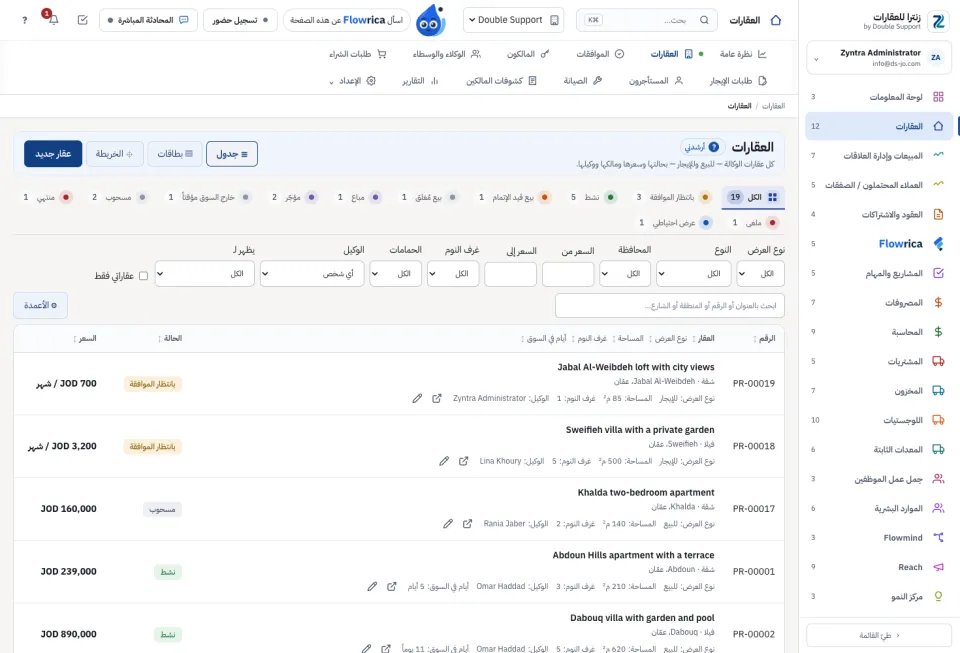This screenshot has height=653, width=960.
Task: Open the نوع العرض listing type dropdown
Action: click(760, 274)
